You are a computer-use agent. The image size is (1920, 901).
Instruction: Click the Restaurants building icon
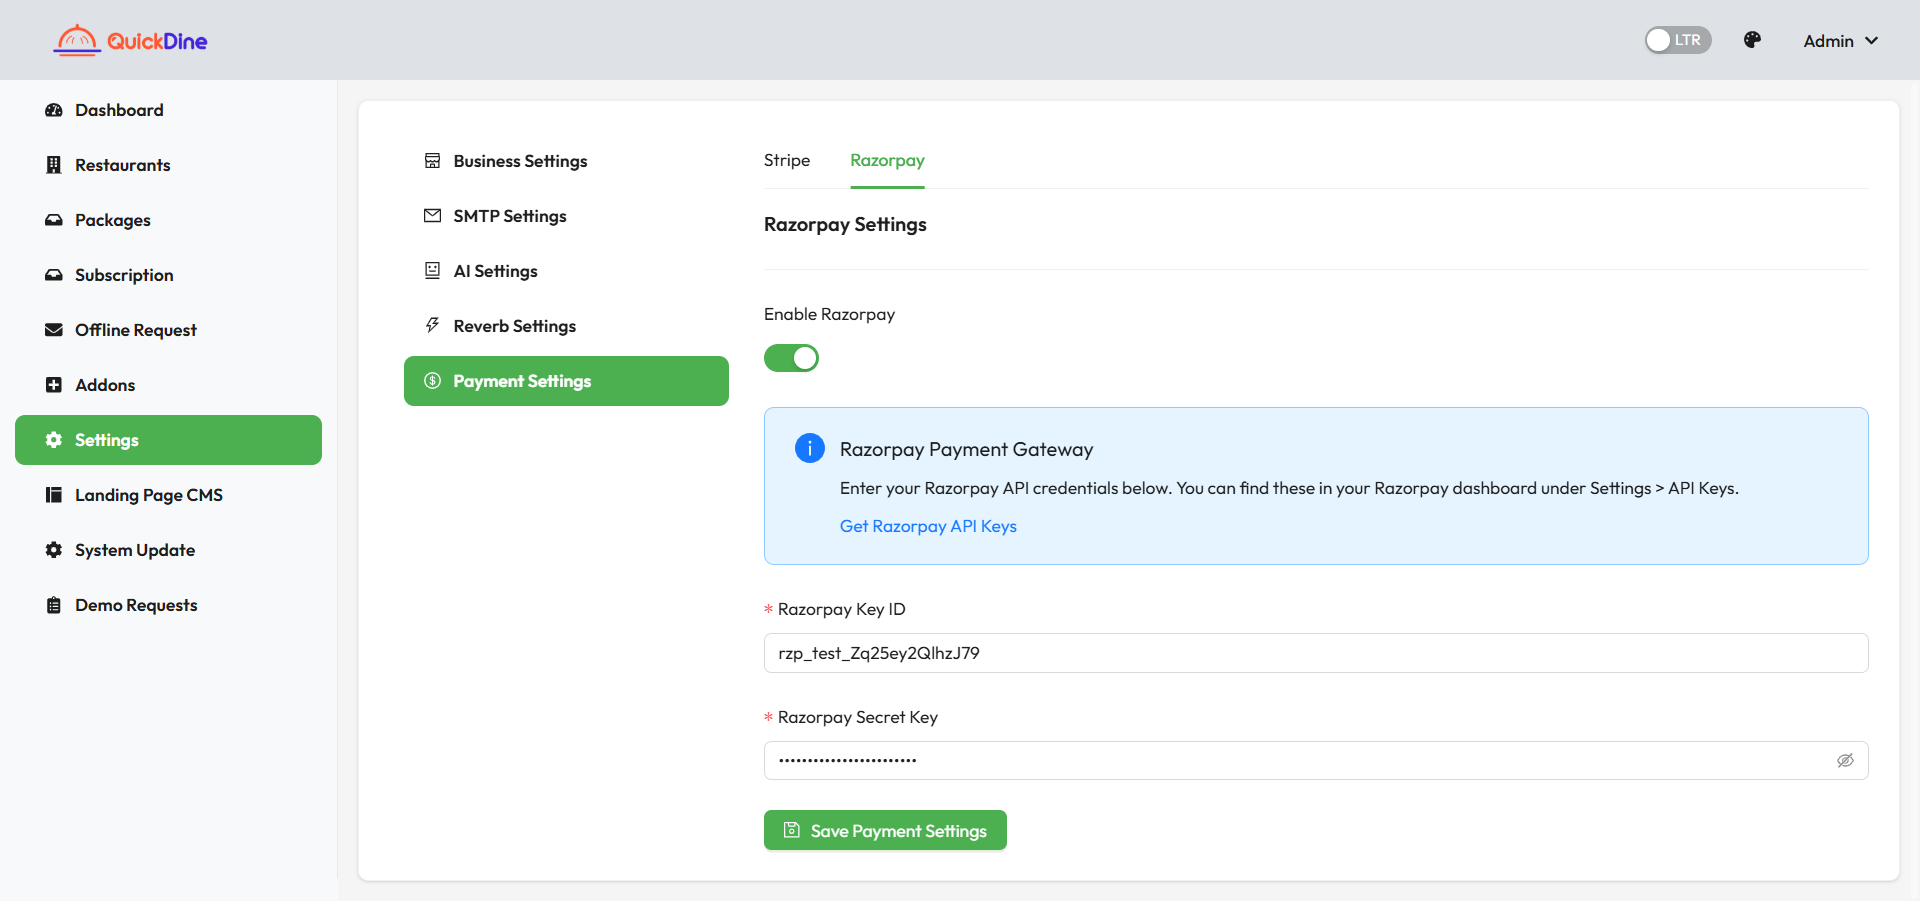54,165
